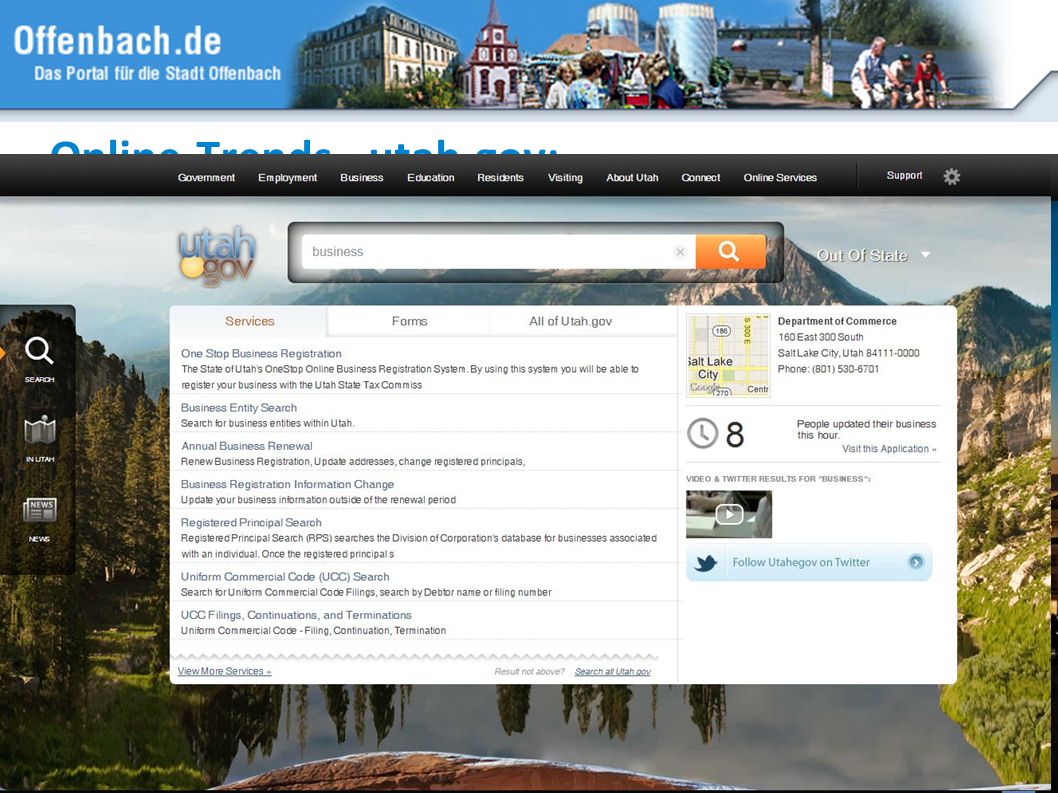Open UCC Filings, Continuations, and Terminations link

(x=296, y=616)
